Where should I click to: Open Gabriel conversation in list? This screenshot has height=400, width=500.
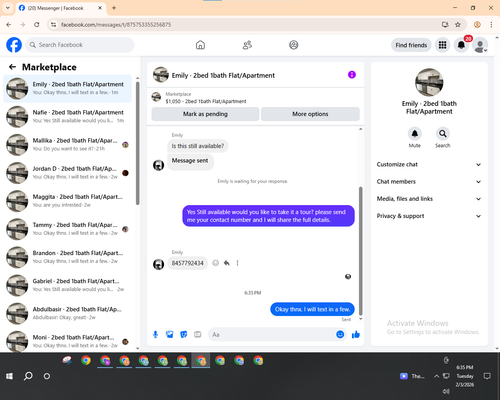click(x=67, y=285)
